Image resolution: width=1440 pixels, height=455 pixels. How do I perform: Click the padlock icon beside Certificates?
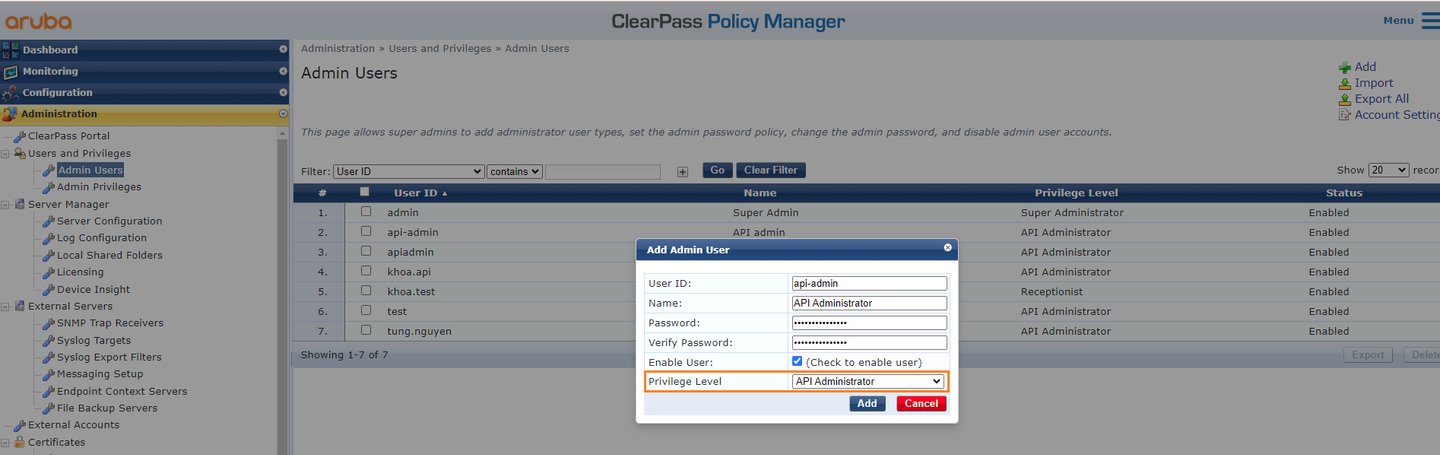coord(19,442)
